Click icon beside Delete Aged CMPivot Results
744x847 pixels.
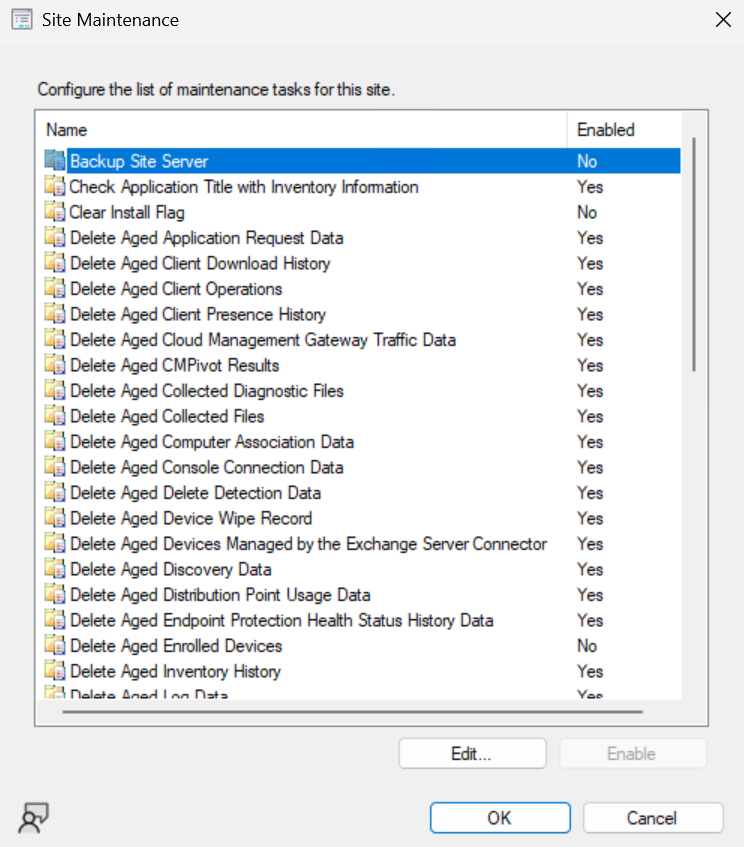point(55,365)
